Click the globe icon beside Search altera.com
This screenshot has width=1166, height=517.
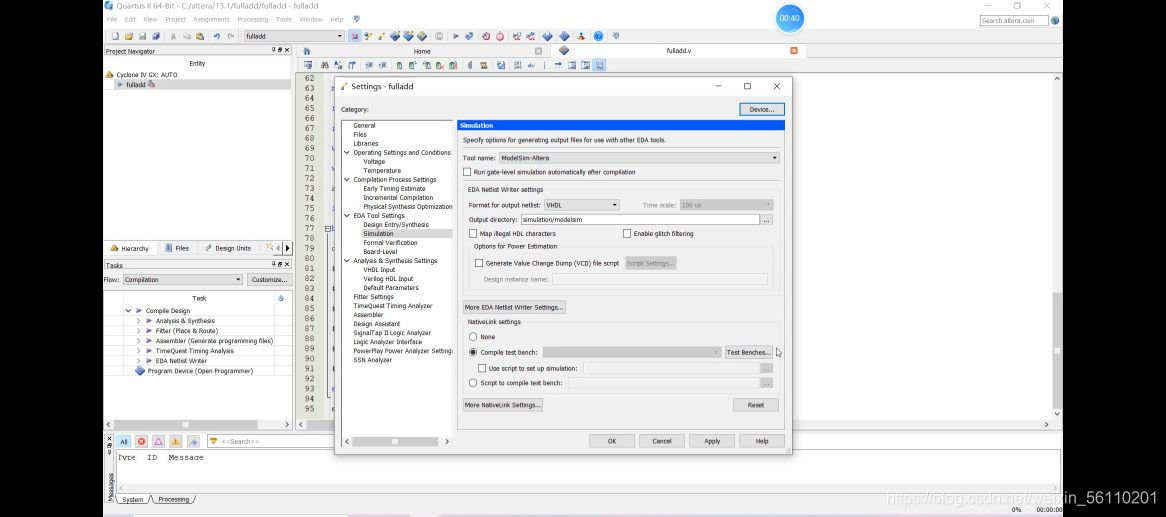(1054, 20)
